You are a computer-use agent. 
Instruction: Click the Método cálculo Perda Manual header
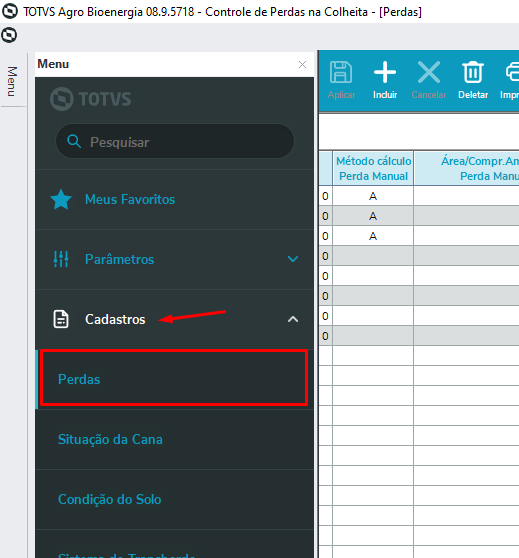click(373, 168)
